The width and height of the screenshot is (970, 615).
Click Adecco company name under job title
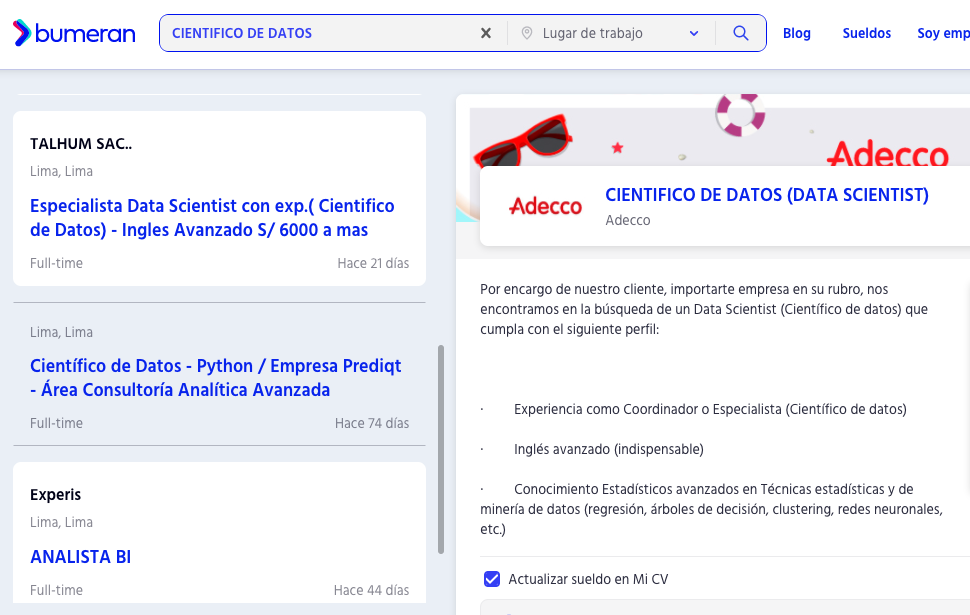click(628, 220)
